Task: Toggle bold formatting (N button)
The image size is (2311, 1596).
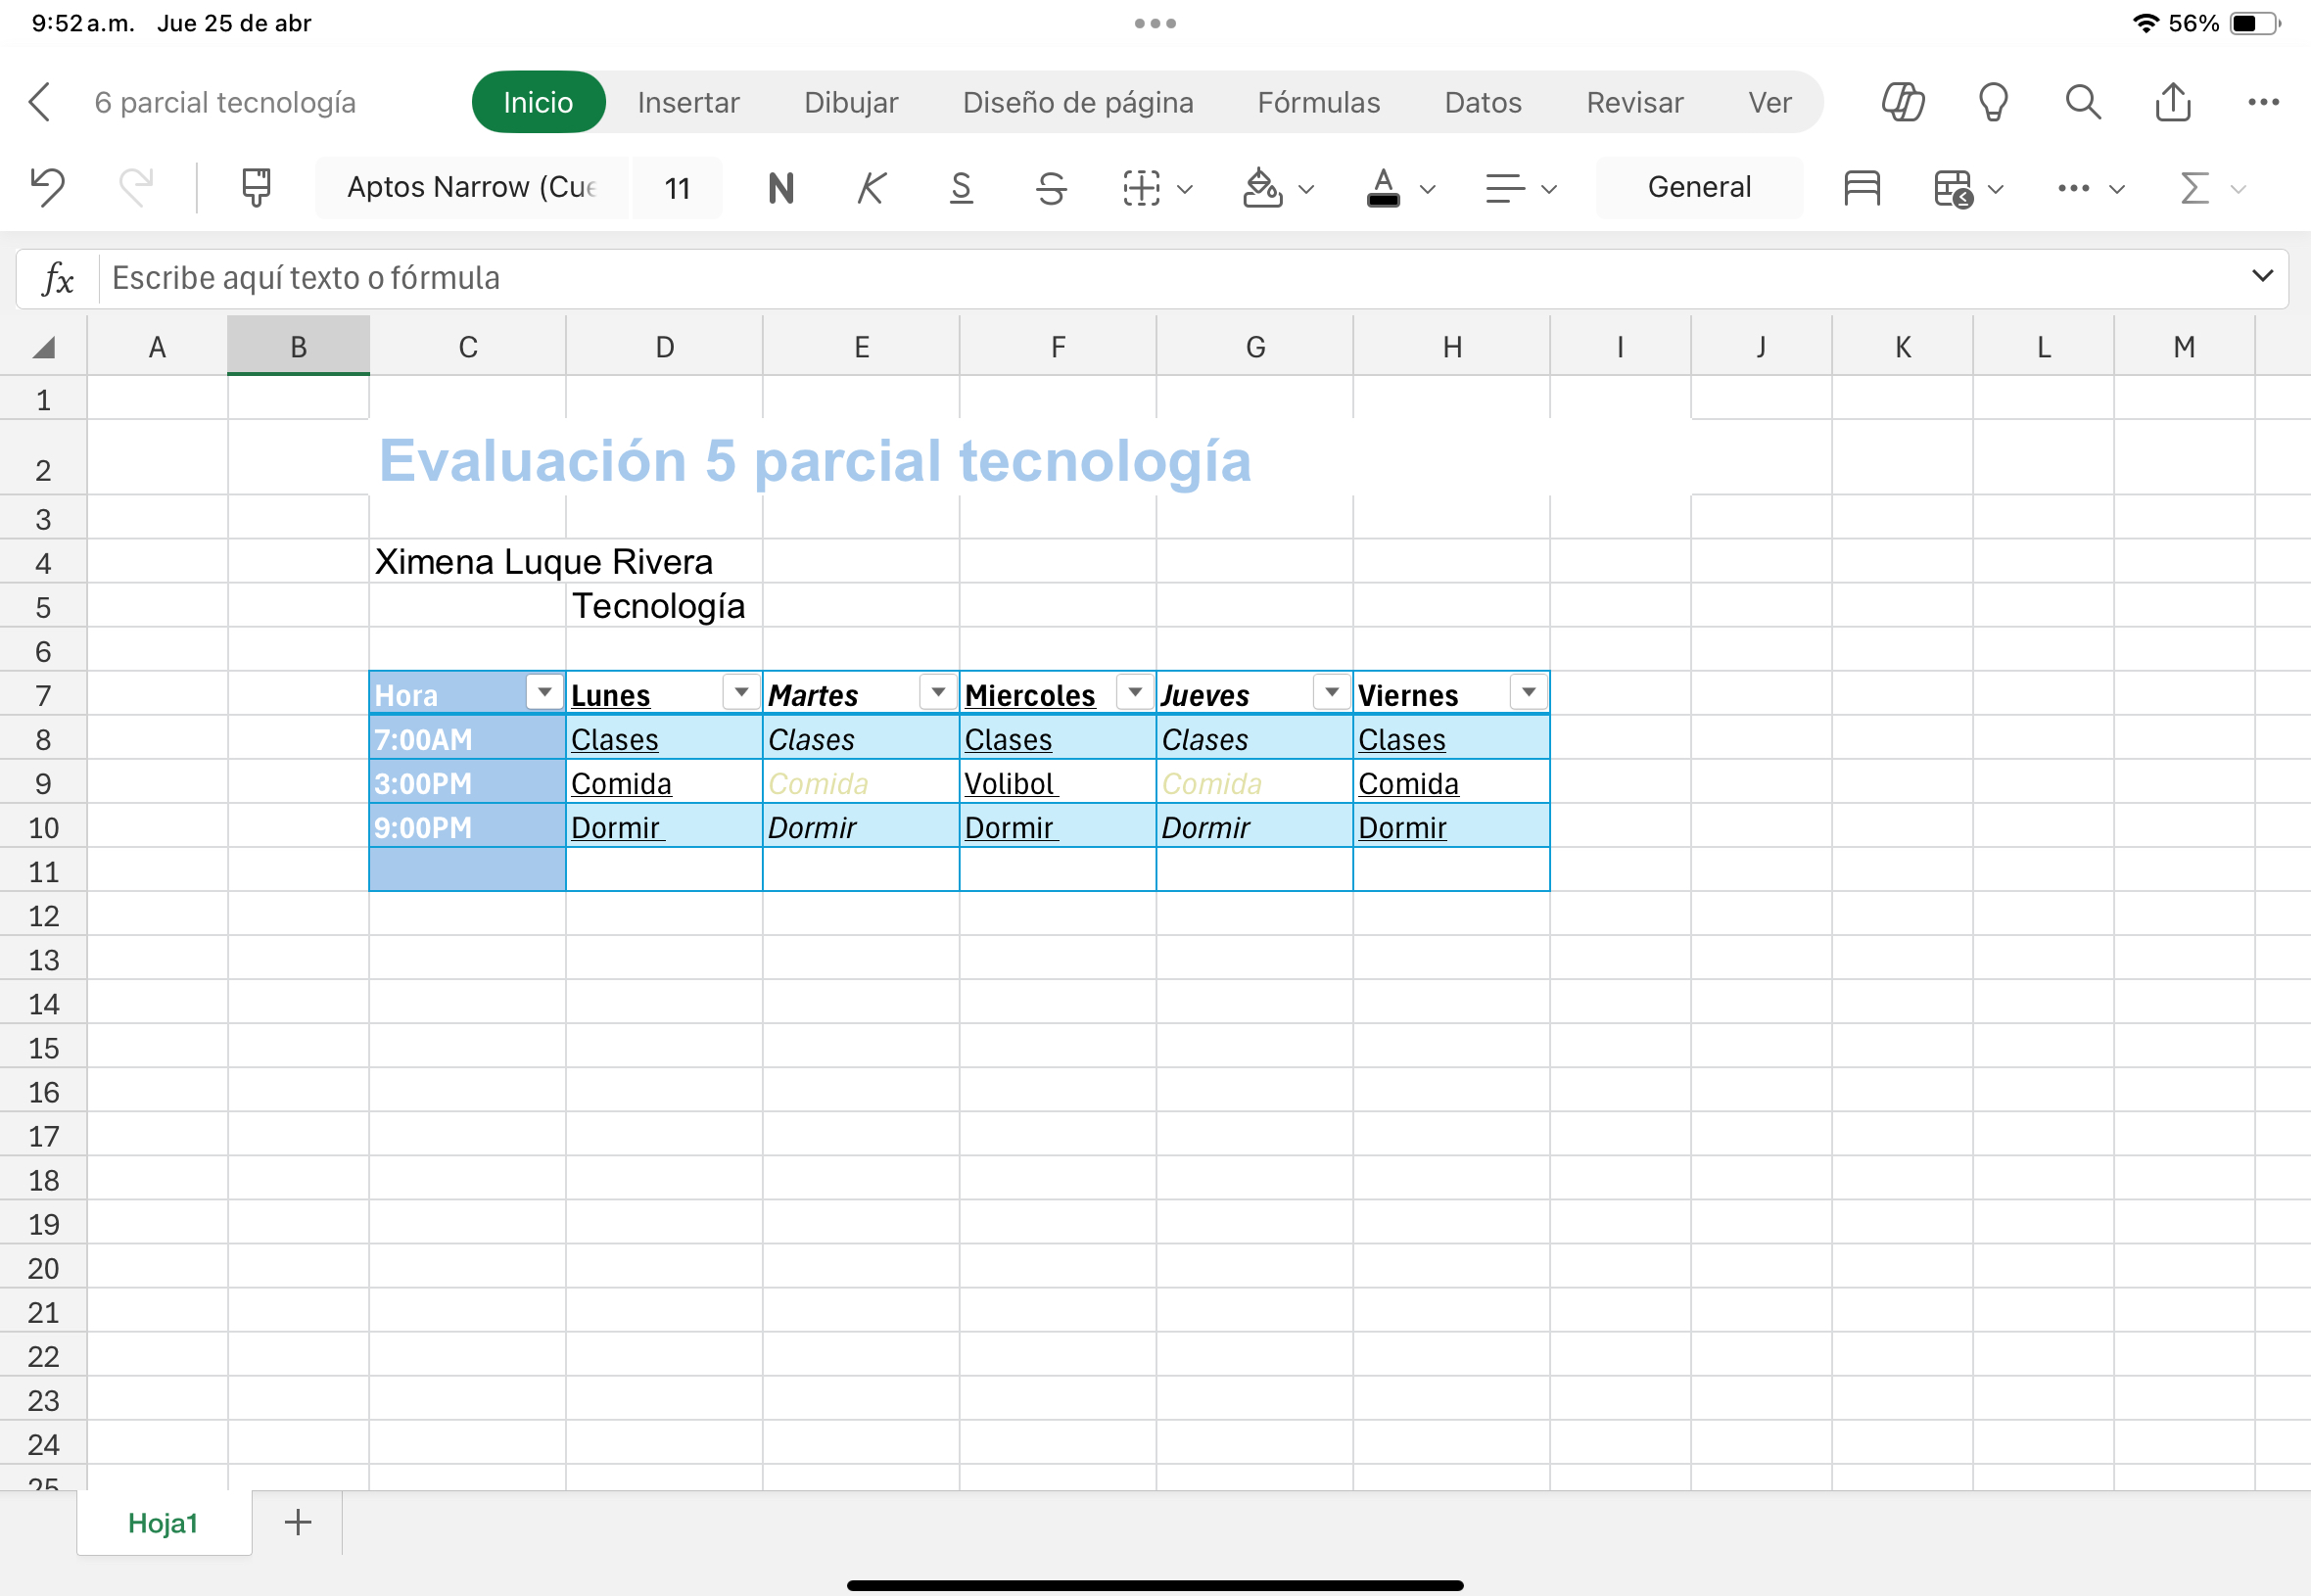Action: click(781, 187)
